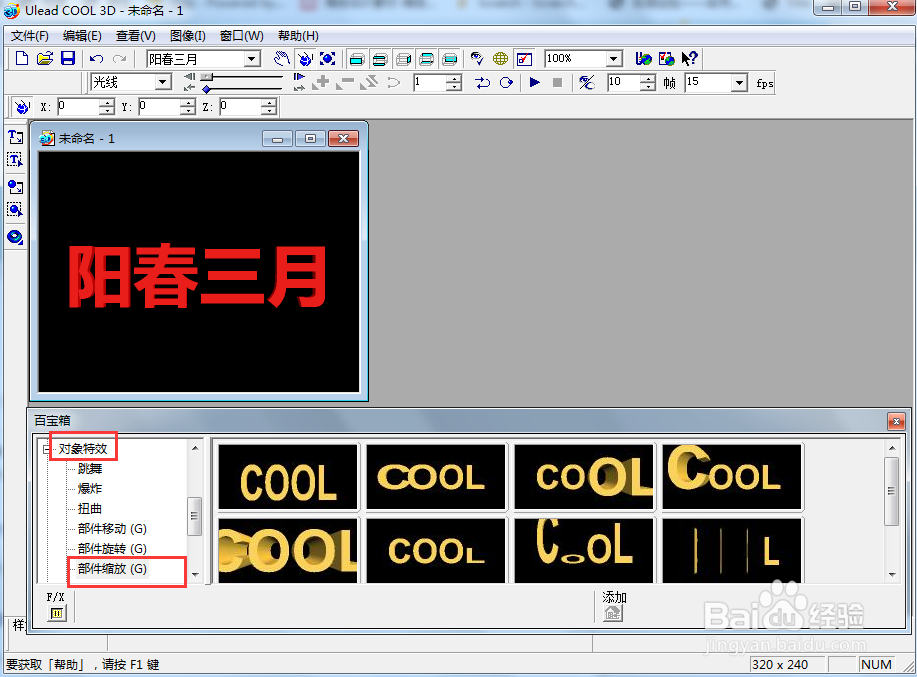Image resolution: width=917 pixels, height=677 pixels.
Task: Select the Move Object hand tool
Action: pos(281,58)
